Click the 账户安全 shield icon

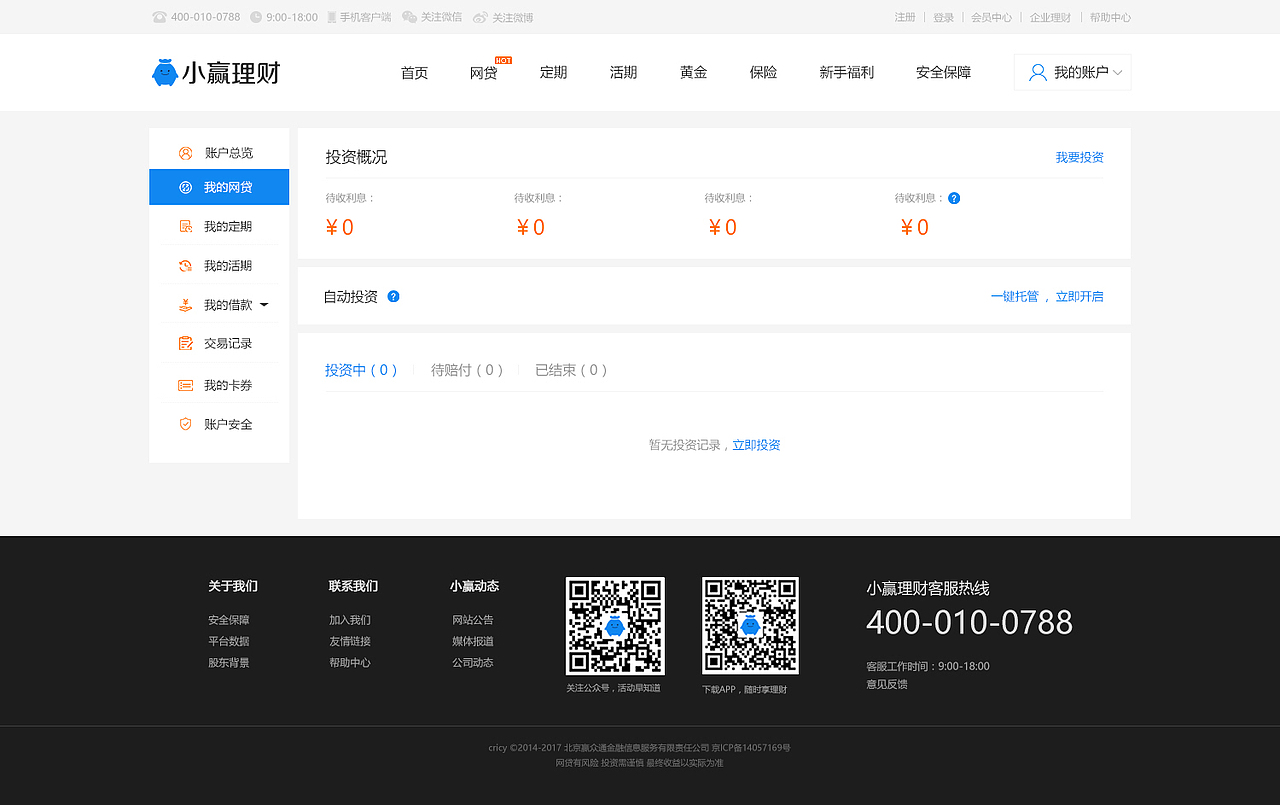click(x=184, y=423)
